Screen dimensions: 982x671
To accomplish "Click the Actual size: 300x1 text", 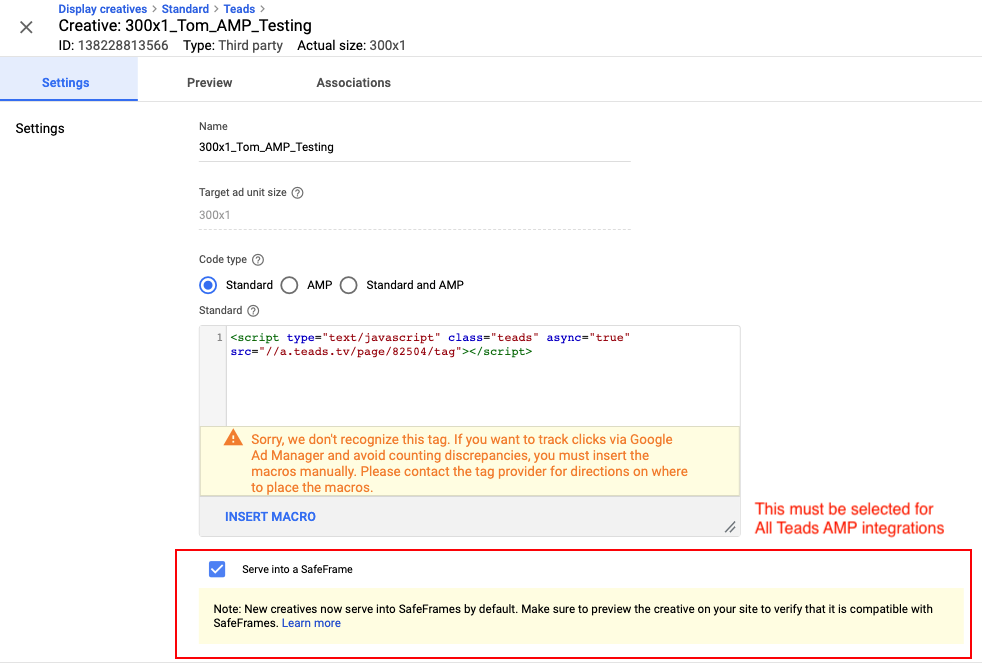I will [x=351, y=46].
